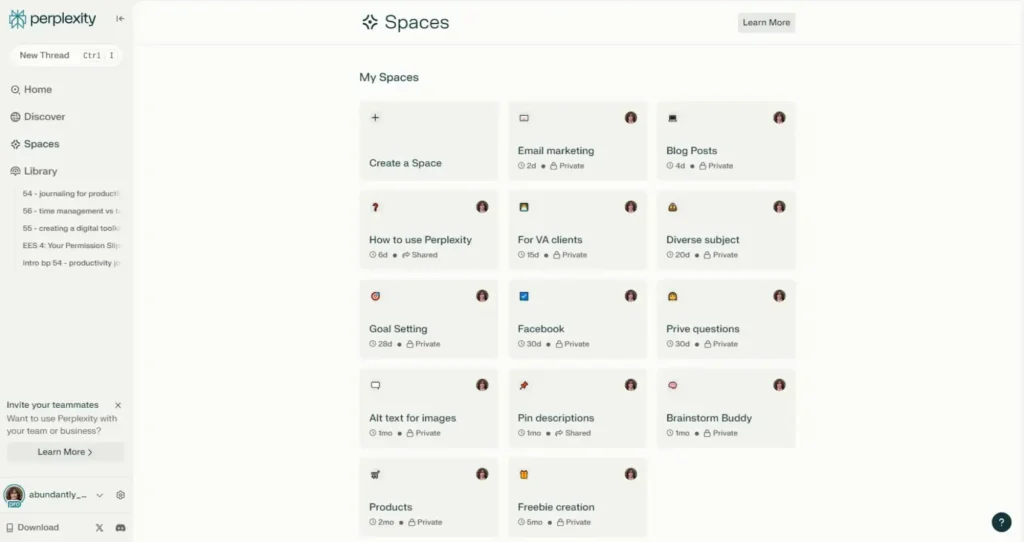This screenshot has width=1024, height=542.
Task: Click the target icon on Goal Setting
Action: coord(375,296)
